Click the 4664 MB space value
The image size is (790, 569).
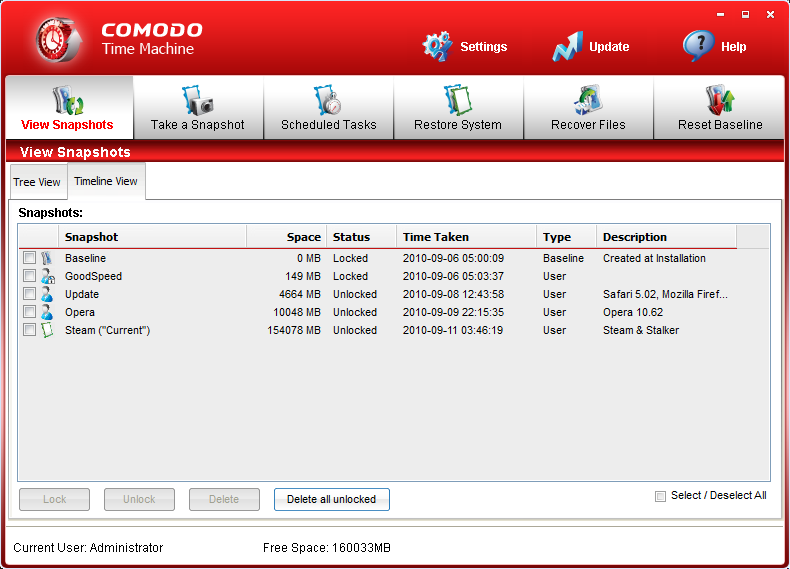(300, 294)
